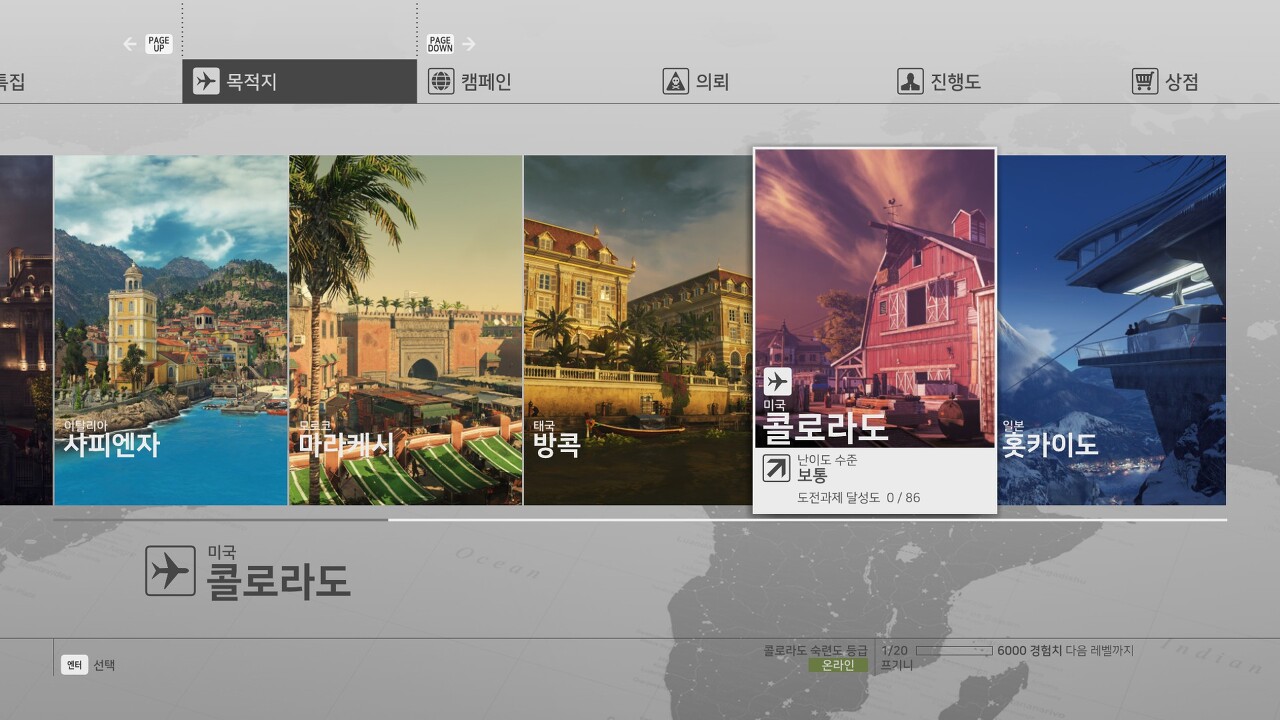The height and width of the screenshot is (720, 1280).
Task: Click the 엔터 key select prompt
Action: (74, 664)
